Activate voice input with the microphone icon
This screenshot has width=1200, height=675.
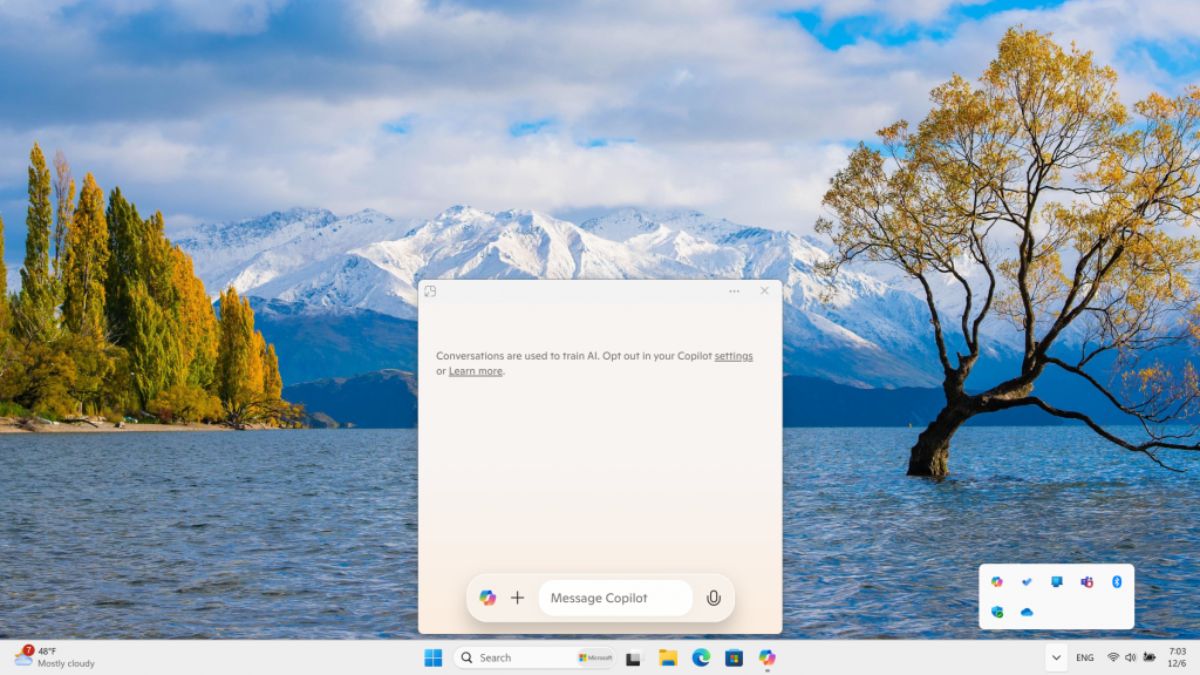714,597
